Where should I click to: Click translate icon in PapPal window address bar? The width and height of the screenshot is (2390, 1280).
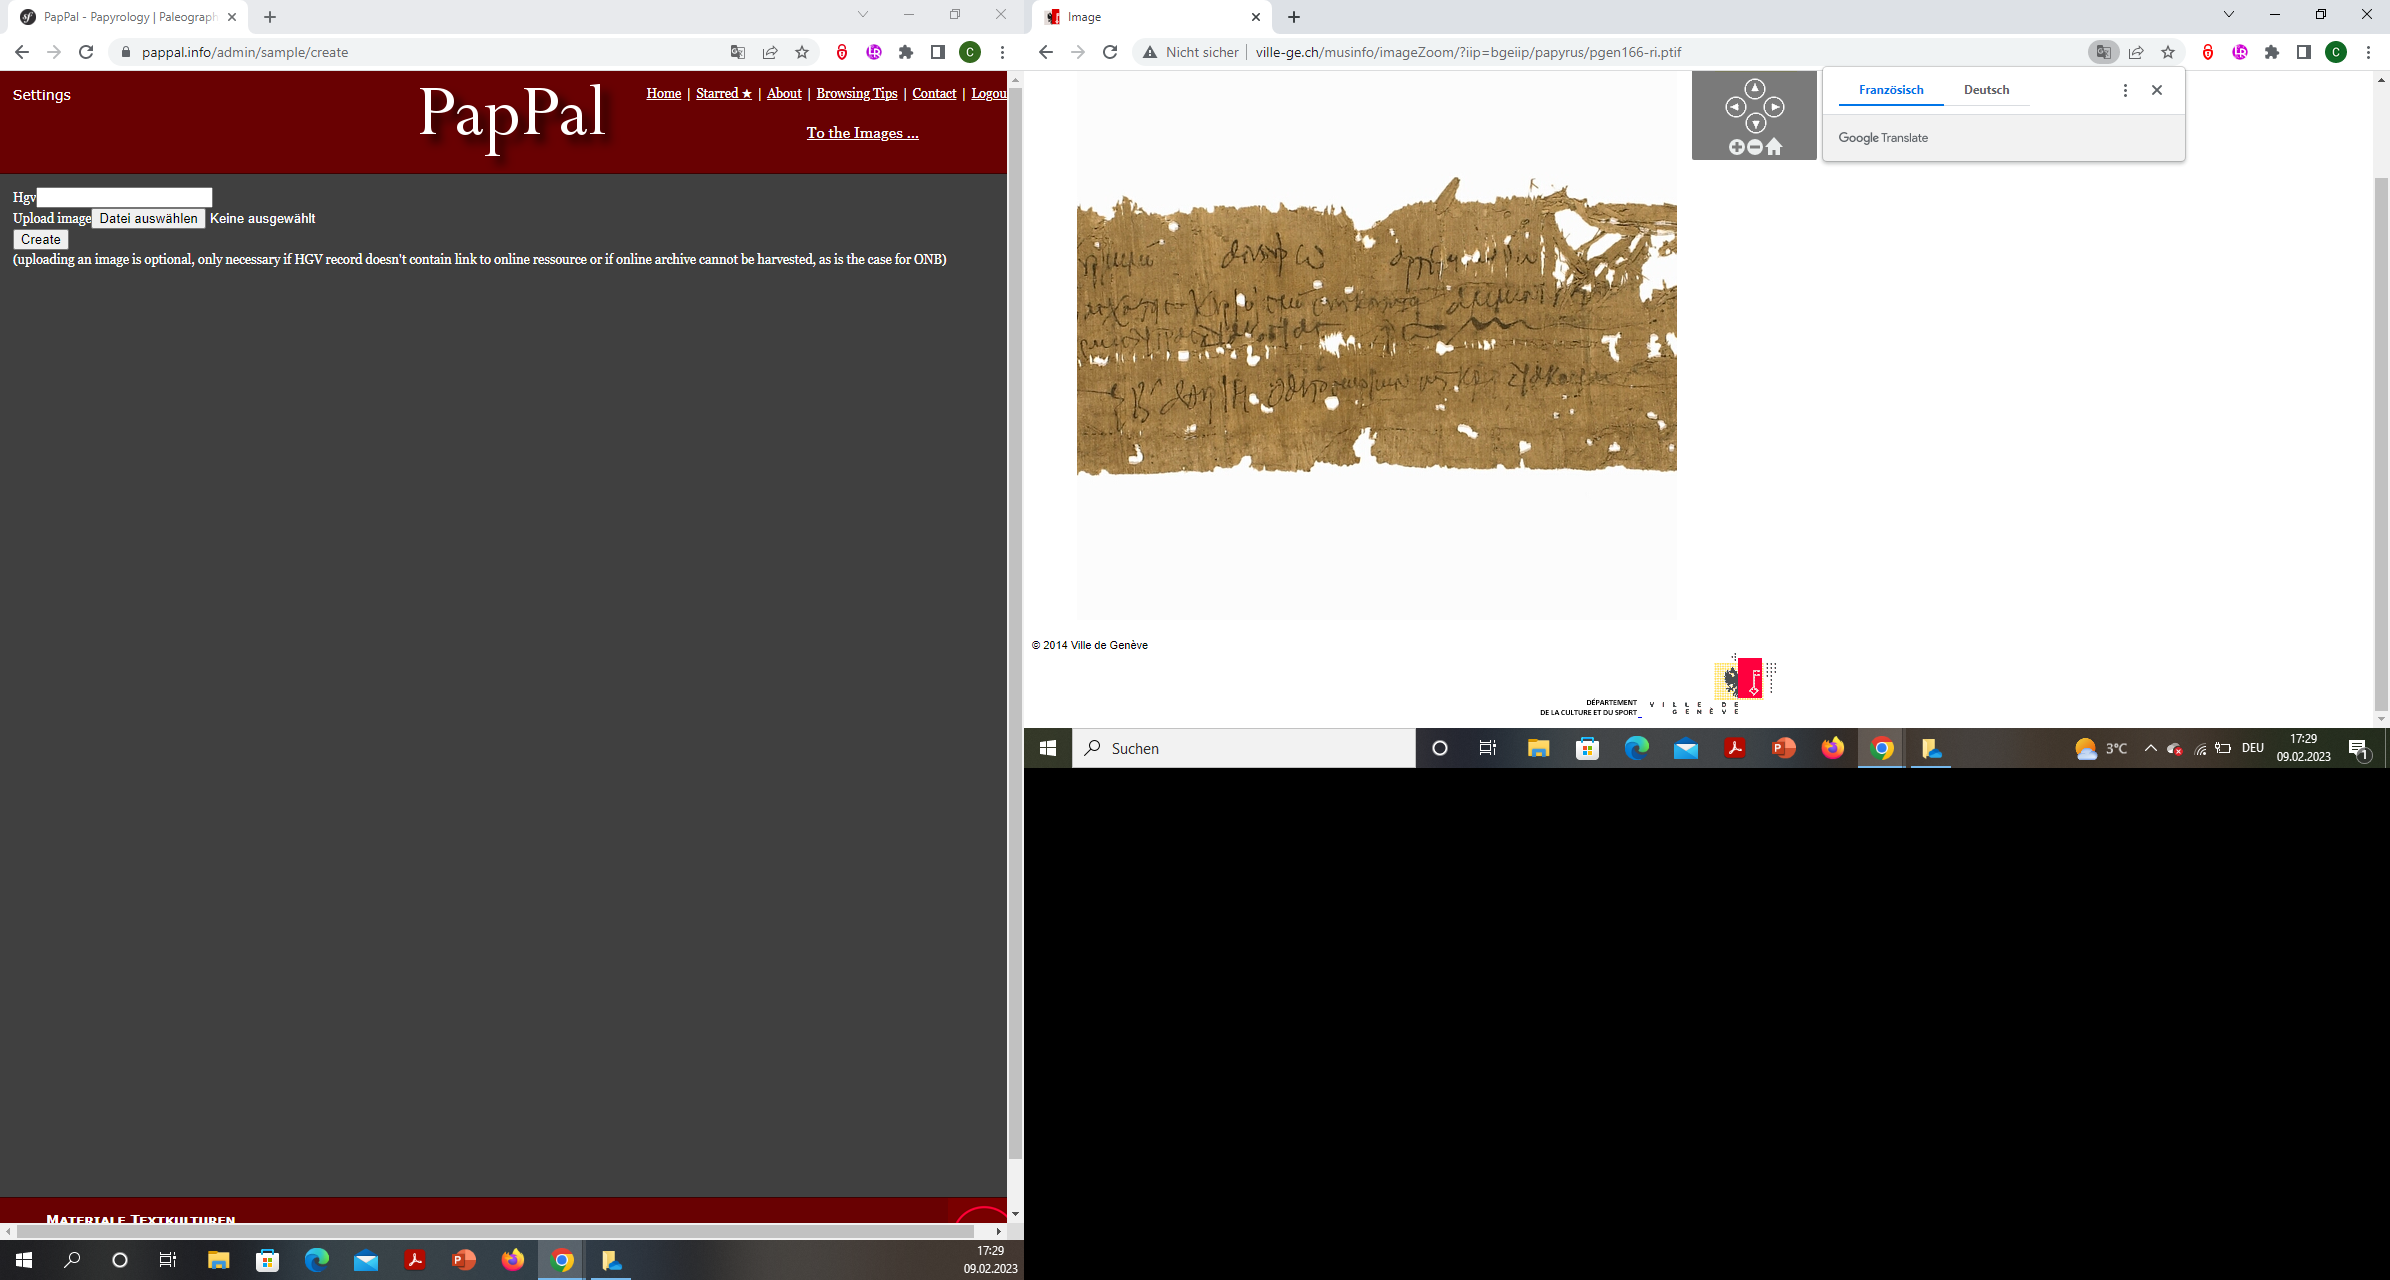(x=738, y=52)
